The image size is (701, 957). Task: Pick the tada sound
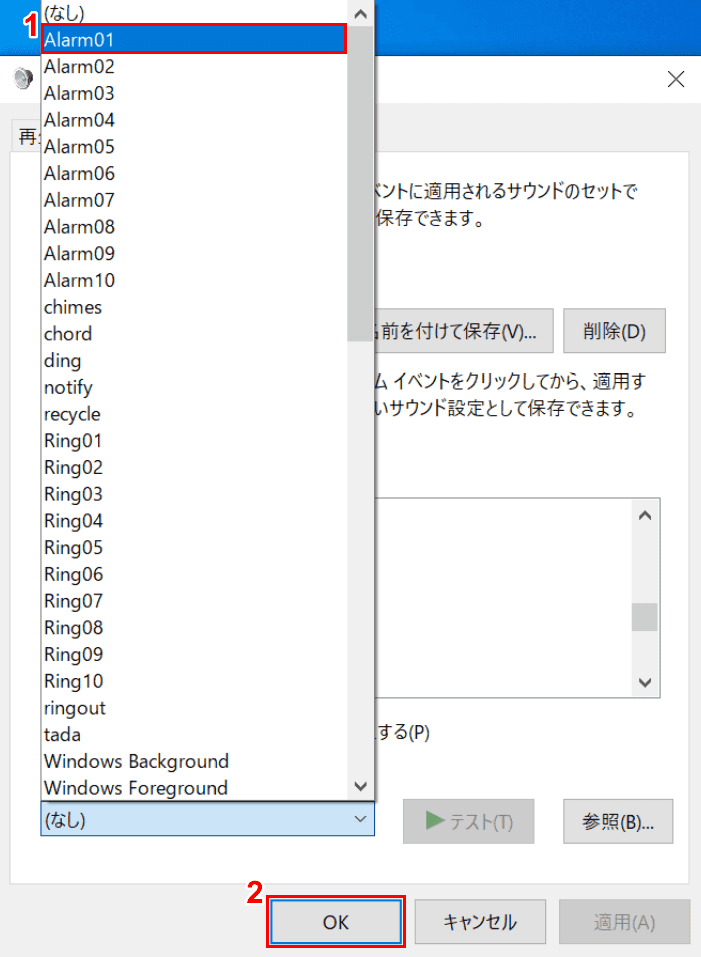(195, 735)
